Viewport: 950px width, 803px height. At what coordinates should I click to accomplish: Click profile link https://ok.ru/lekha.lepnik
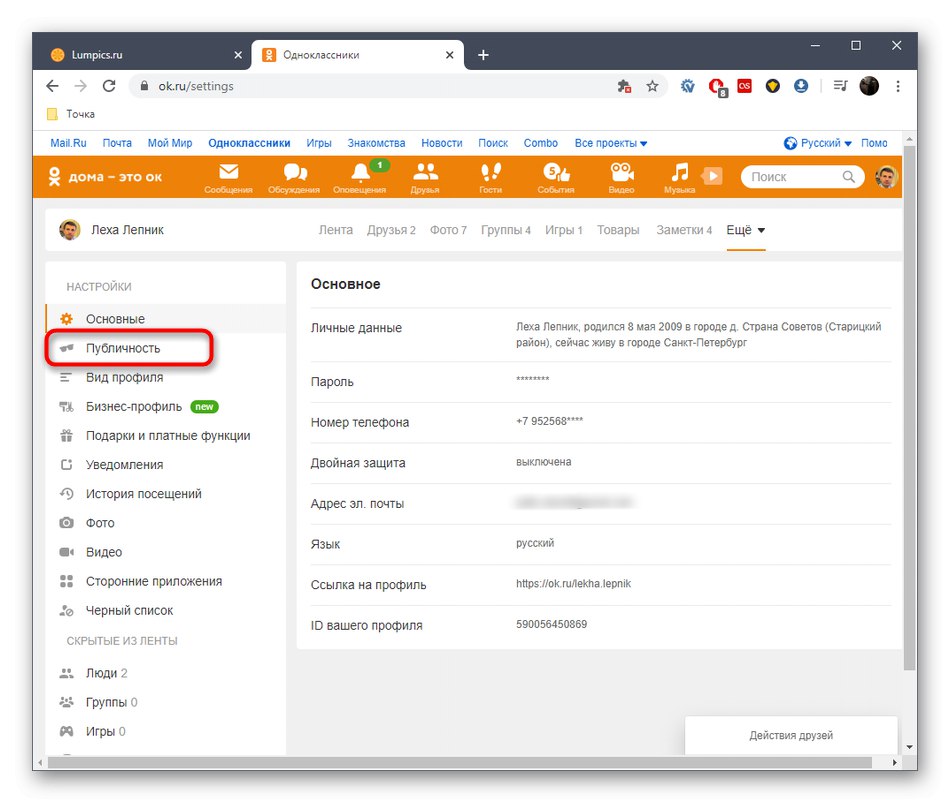coord(573,584)
